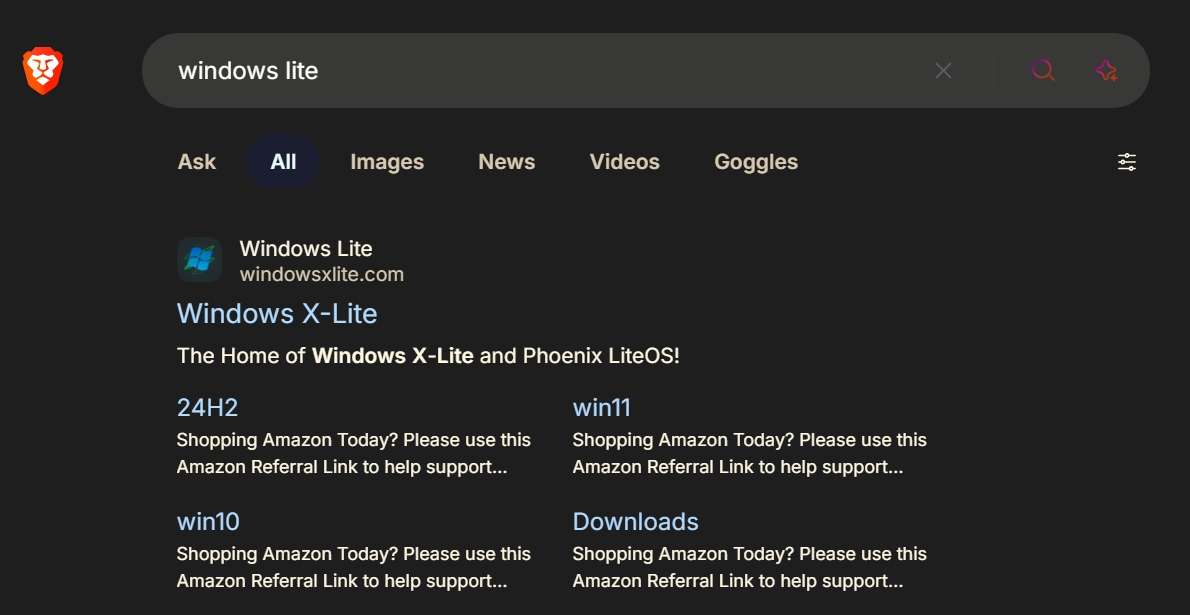Image resolution: width=1190 pixels, height=615 pixels.
Task: Open the Windows X-Lite result title
Action: 277,314
